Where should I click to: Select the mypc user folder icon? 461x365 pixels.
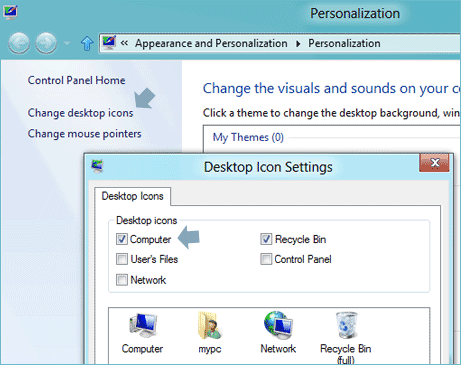tap(210, 333)
